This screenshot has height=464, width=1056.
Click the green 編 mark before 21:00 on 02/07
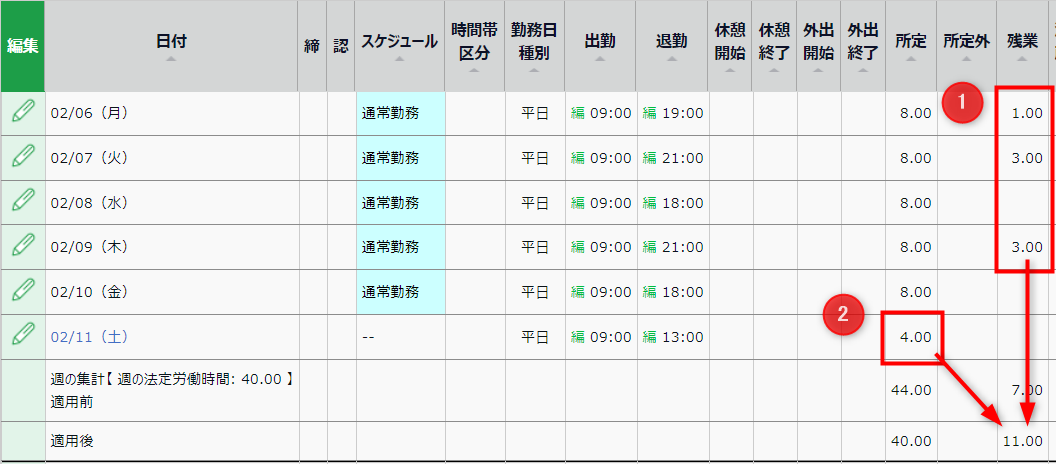click(649, 158)
